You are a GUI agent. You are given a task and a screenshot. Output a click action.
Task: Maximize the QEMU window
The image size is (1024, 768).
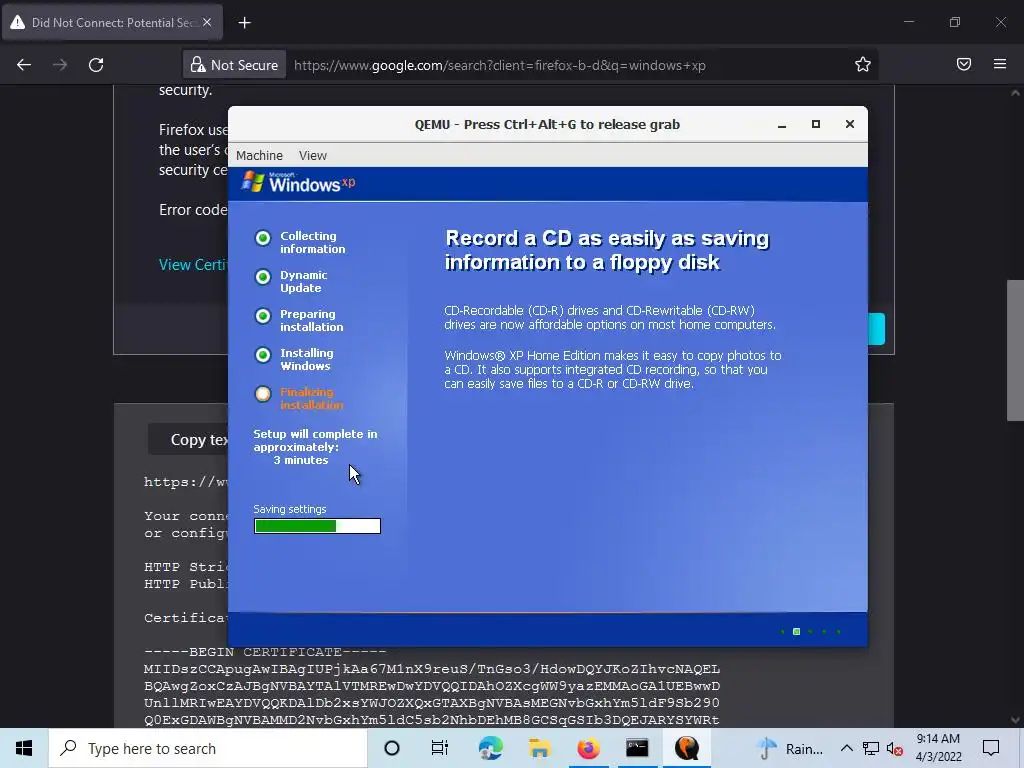coord(816,124)
